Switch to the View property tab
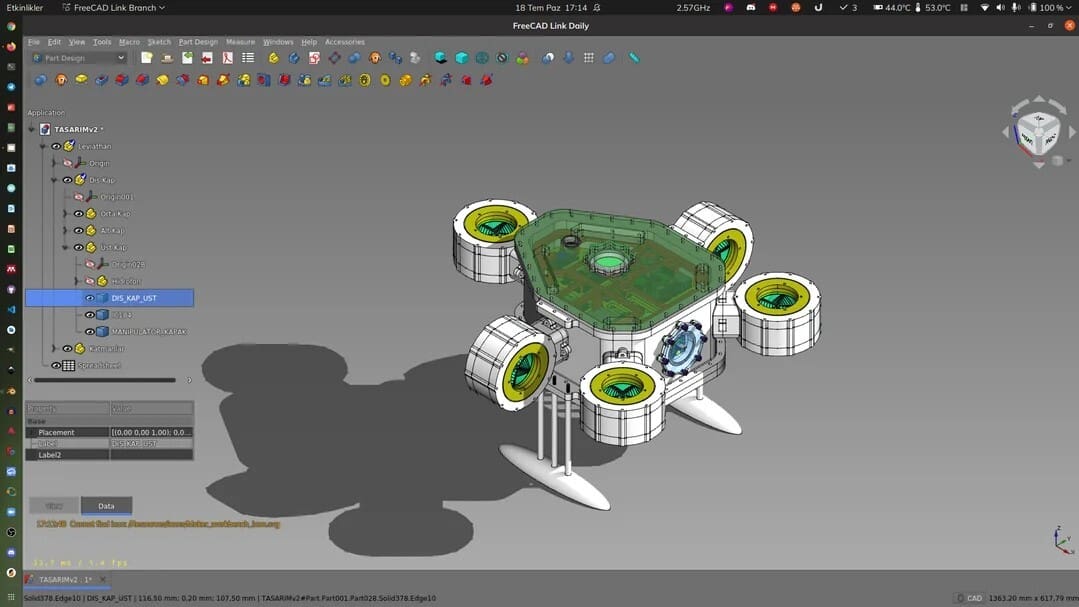This screenshot has height=607, width=1079. [x=54, y=506]
